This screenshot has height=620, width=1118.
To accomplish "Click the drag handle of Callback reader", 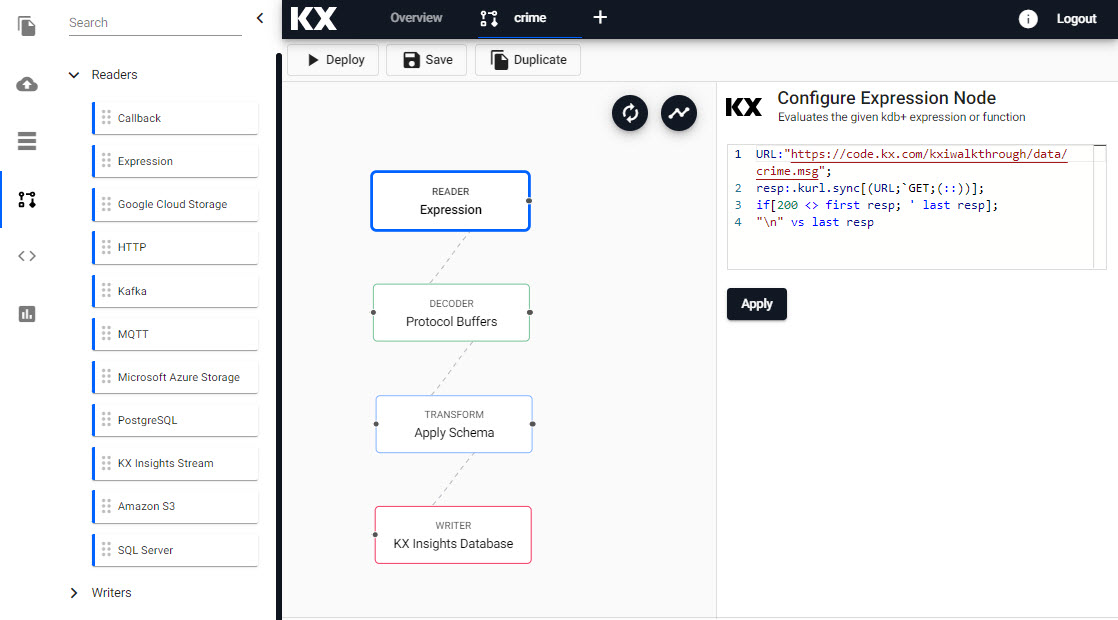I will pyautogui.click(x=106, y=118).
